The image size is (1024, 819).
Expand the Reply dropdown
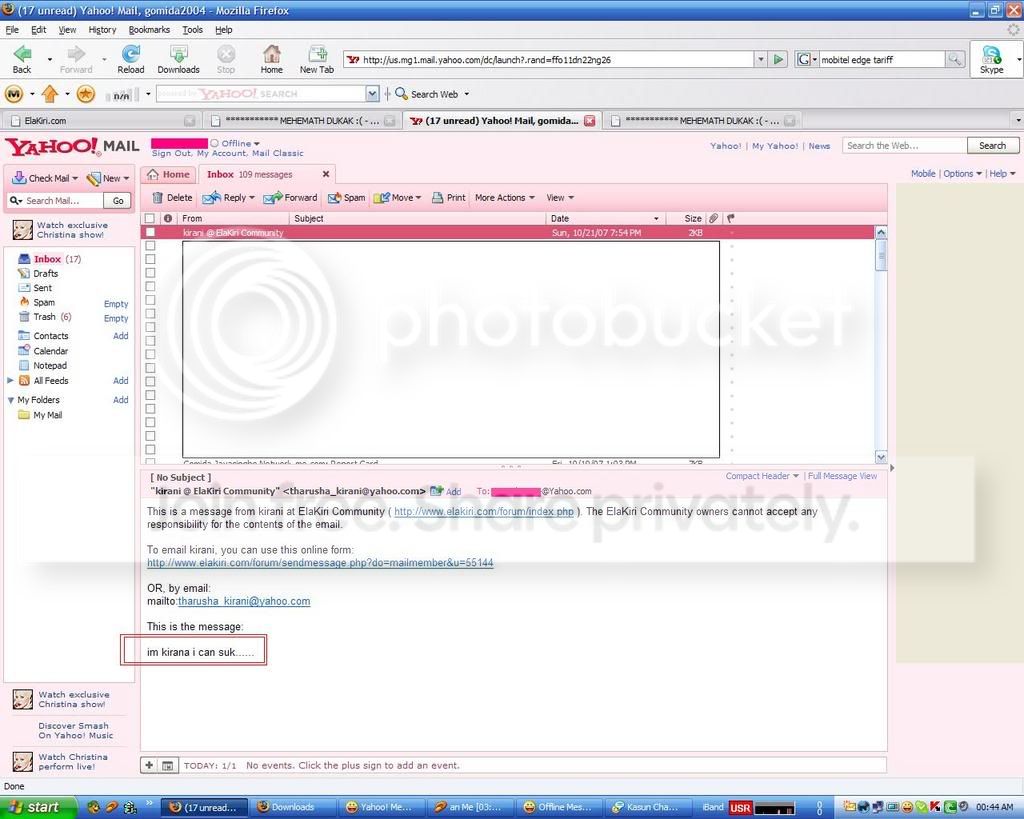click(252, 198)
